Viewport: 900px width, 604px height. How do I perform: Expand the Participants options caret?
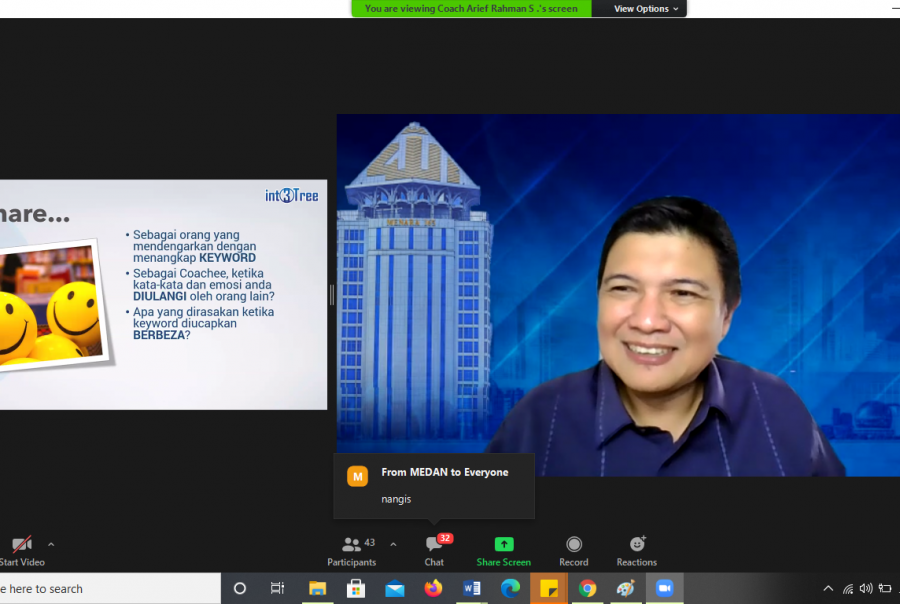(x=393, y=545)
